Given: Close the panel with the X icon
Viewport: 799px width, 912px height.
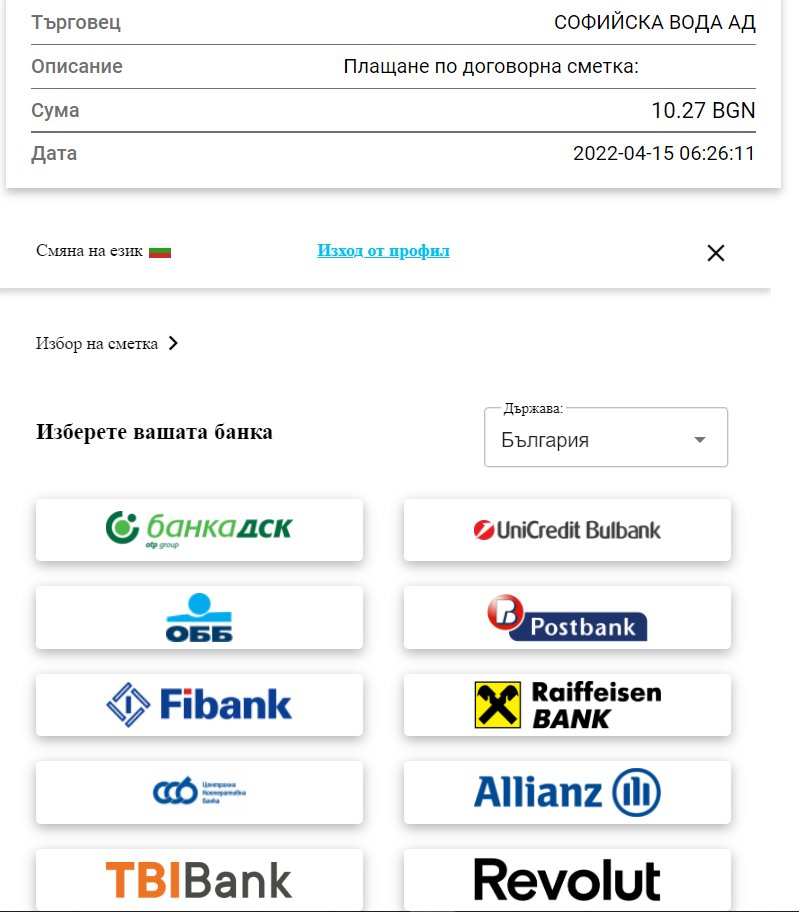Looking at the screenshot, I should click(x=716, y=253).
